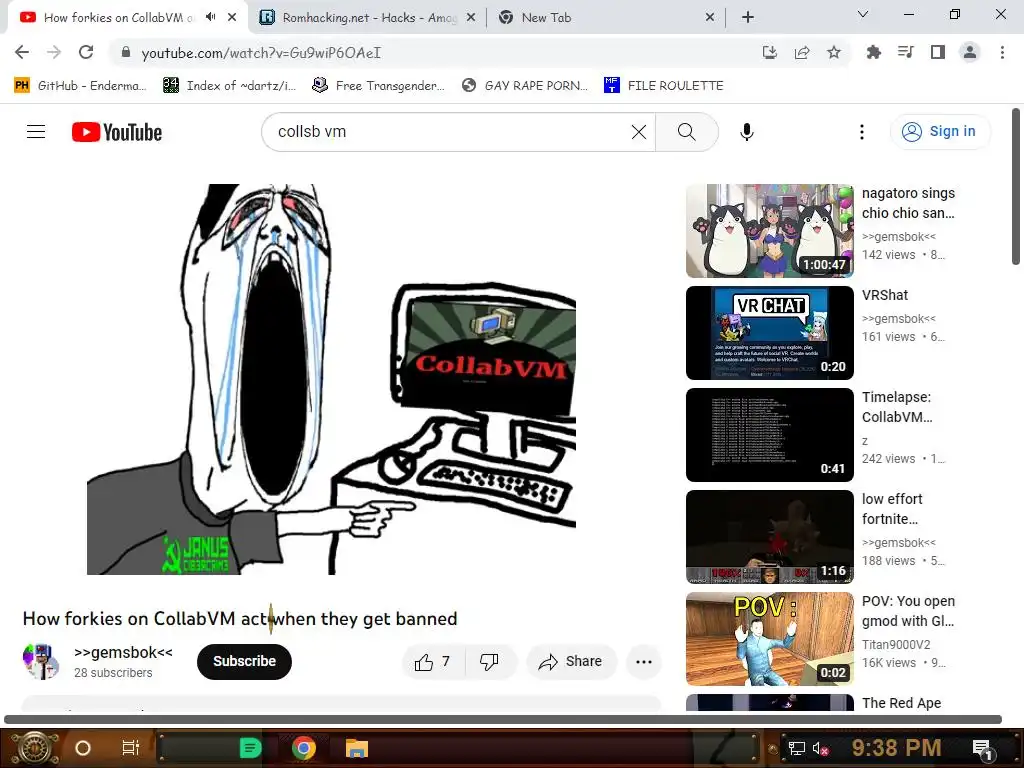
Task: Click the Timelapse: CollabVM... video title
Action: pyautogui.click(x=897, y=407)
